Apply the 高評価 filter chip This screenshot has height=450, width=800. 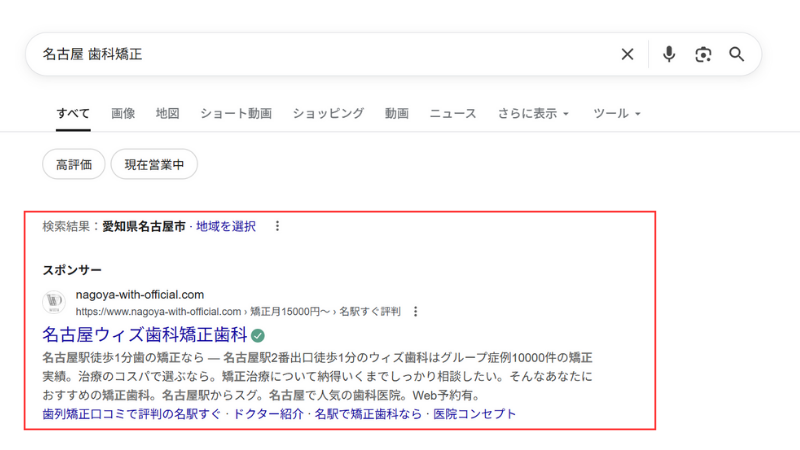[x=74, y=164]
